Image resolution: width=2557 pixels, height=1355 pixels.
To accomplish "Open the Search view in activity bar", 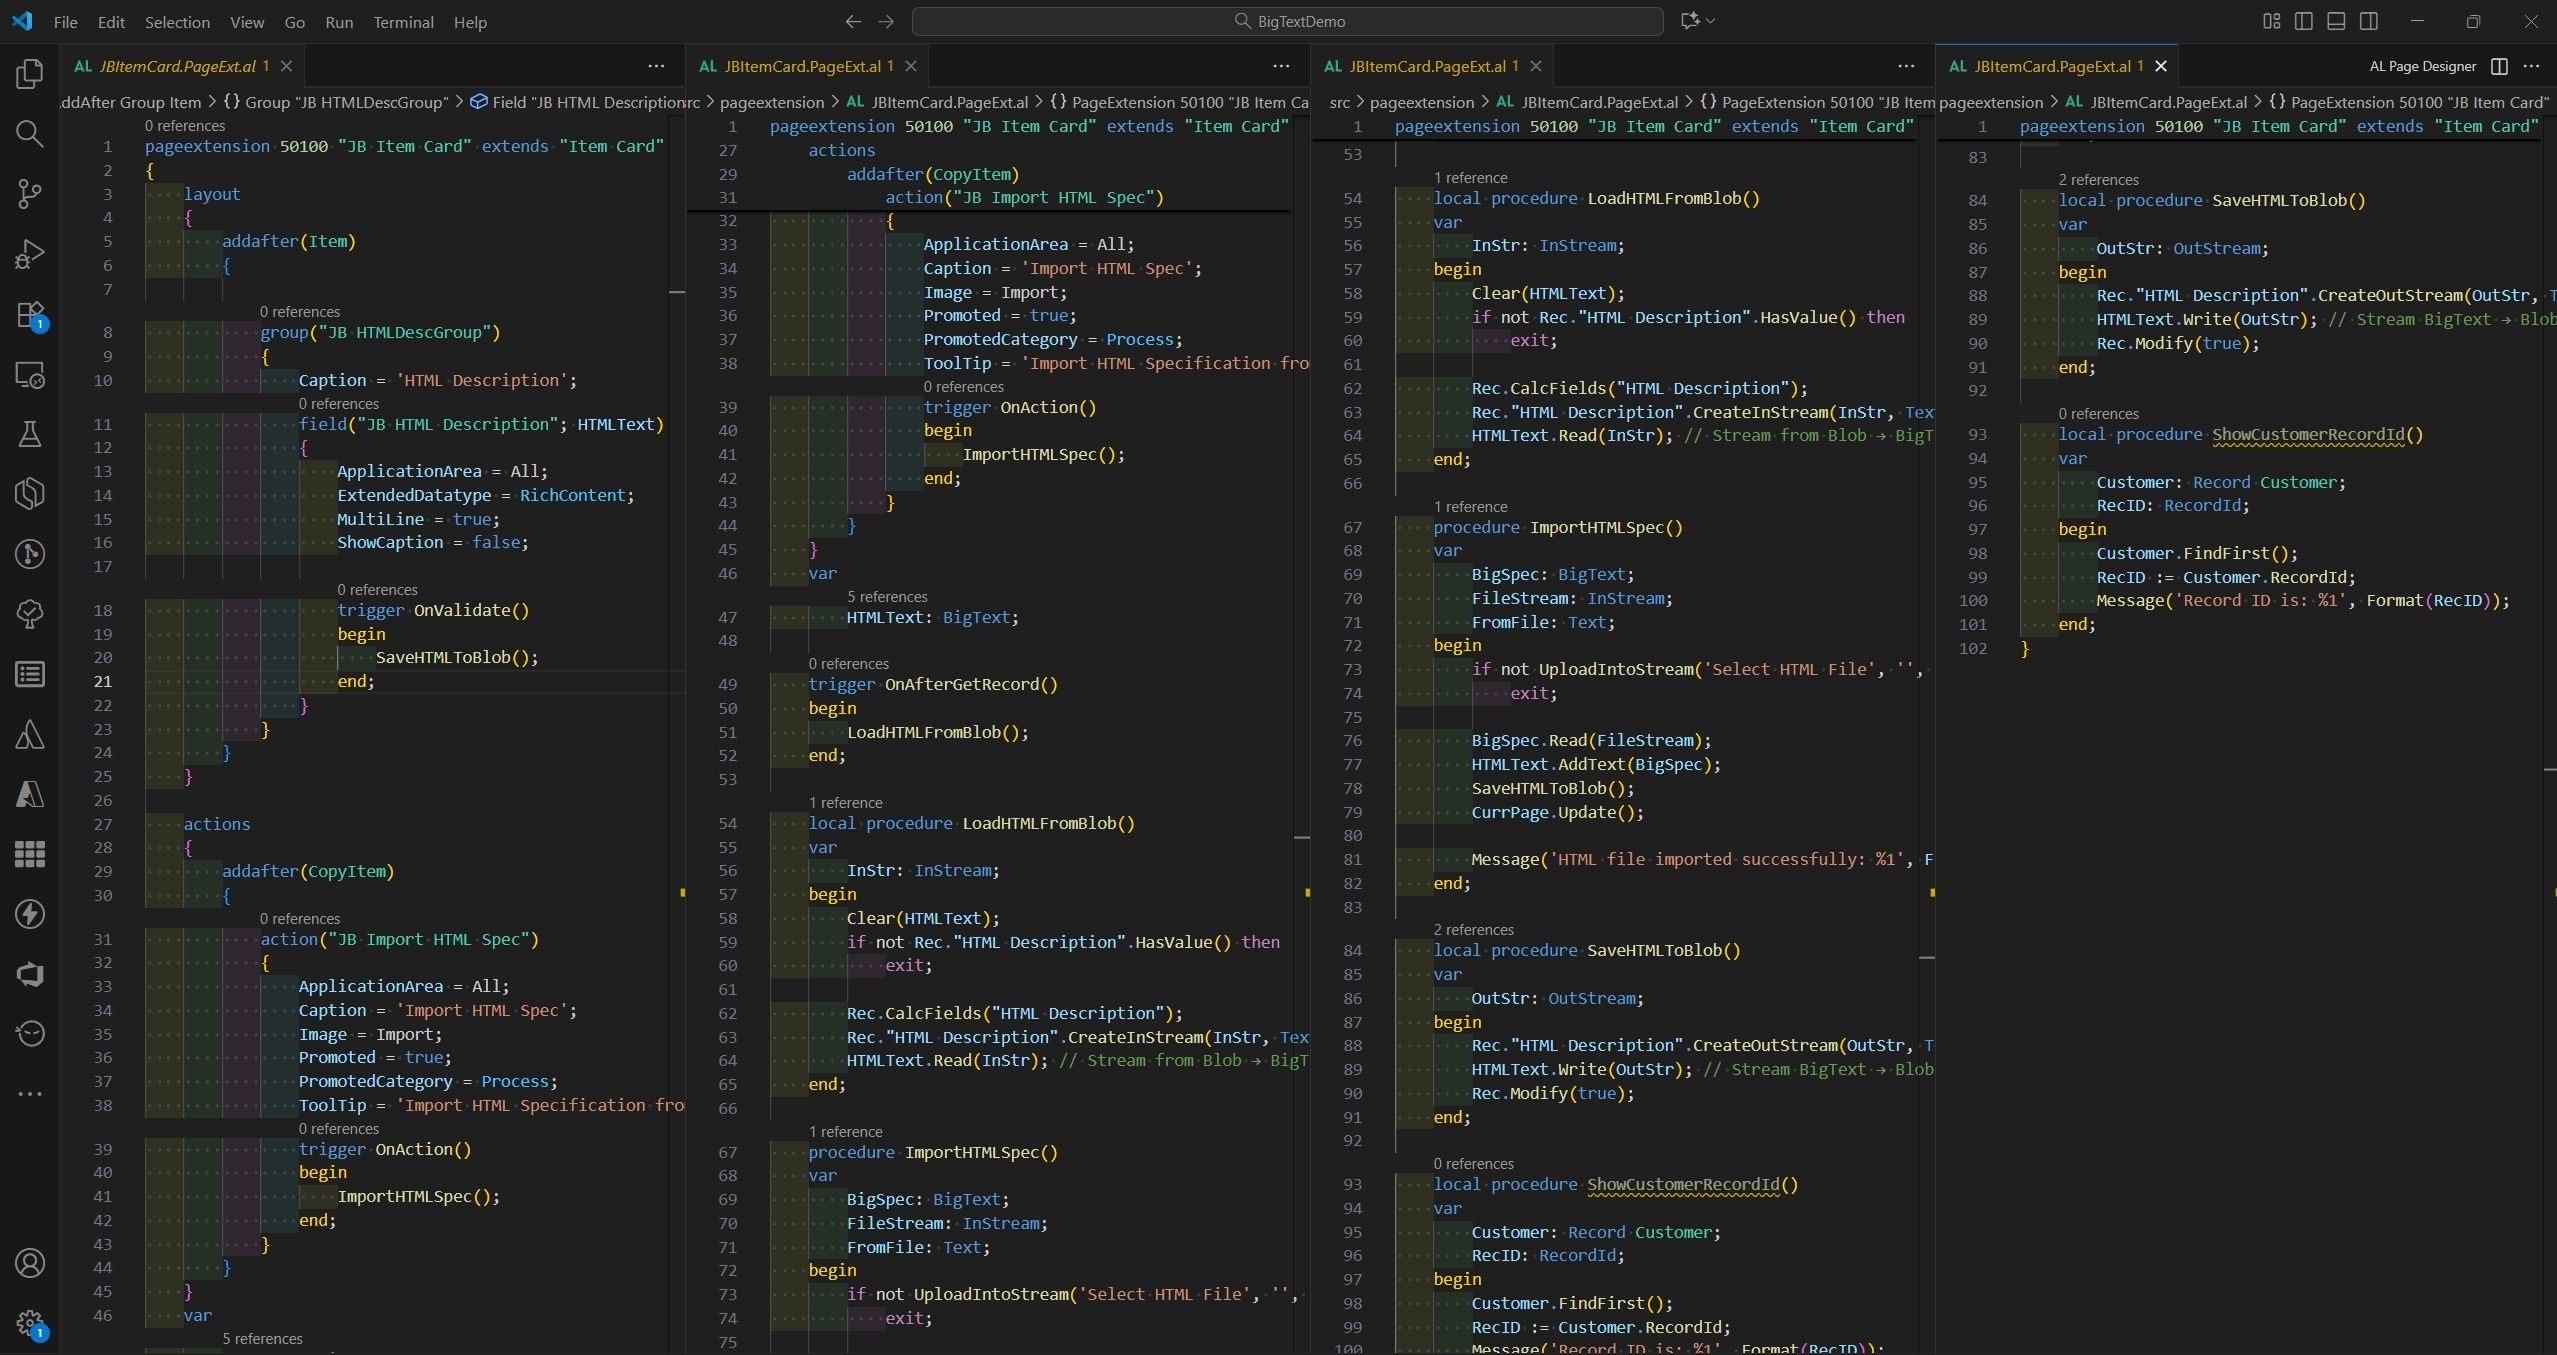I will (x=30, y=134).
